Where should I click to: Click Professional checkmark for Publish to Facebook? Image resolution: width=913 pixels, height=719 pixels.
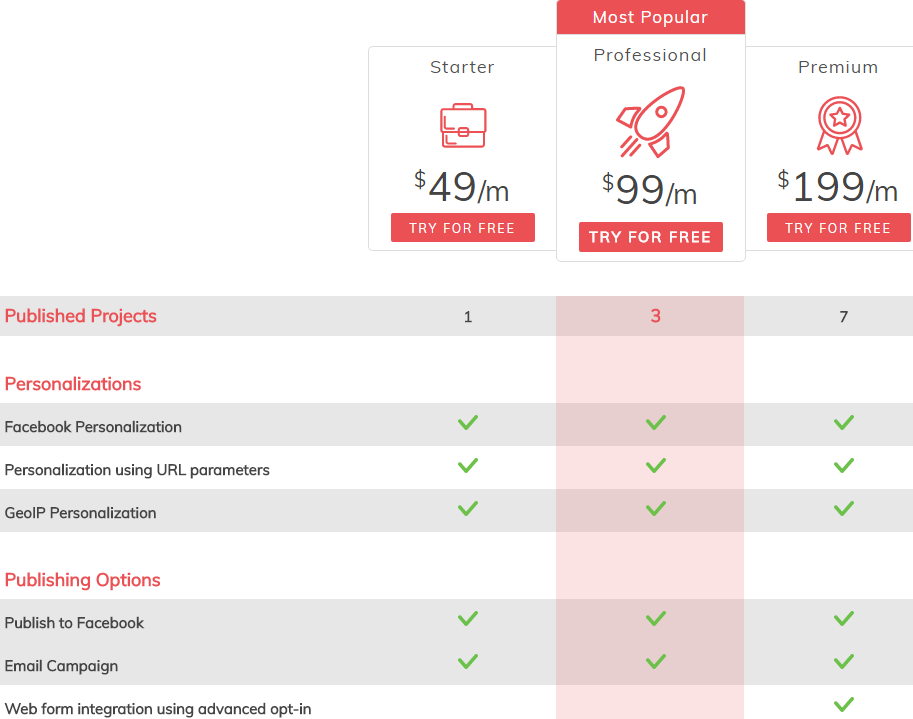(x=656, y=618)
